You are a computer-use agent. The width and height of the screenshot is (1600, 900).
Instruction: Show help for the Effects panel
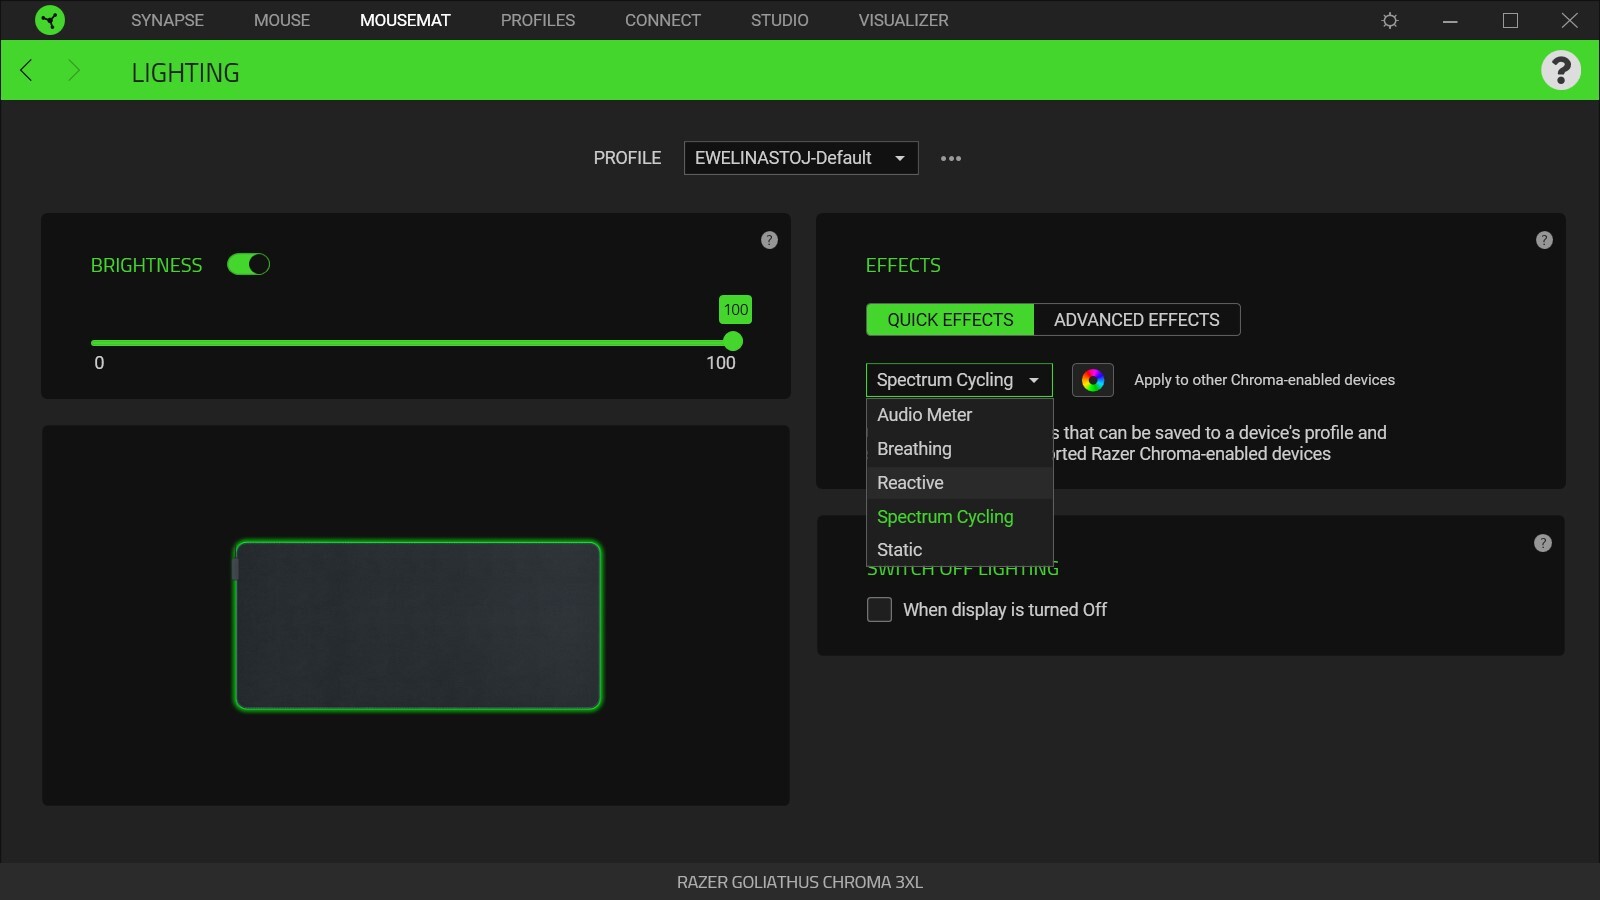[1544, 240]
